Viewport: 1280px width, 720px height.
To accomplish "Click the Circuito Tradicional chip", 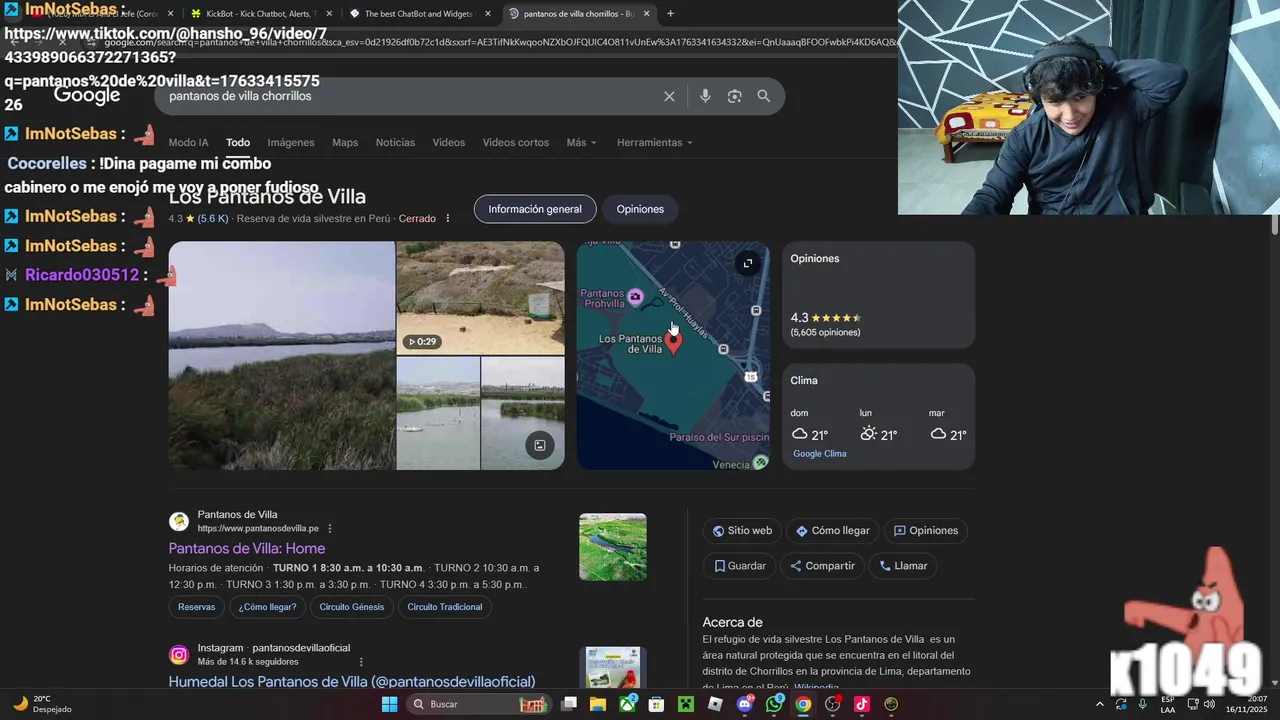I will (x=445, y=607).
